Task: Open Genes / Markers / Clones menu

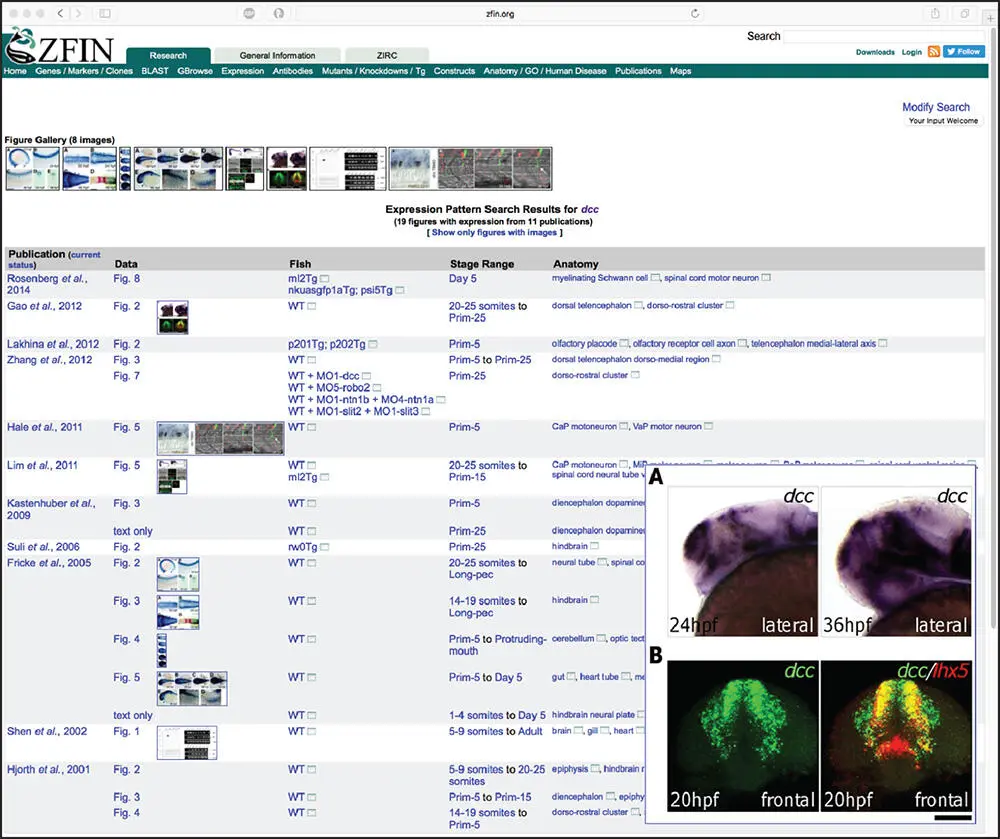Action: pyautogui.click(x=84, y=71)
